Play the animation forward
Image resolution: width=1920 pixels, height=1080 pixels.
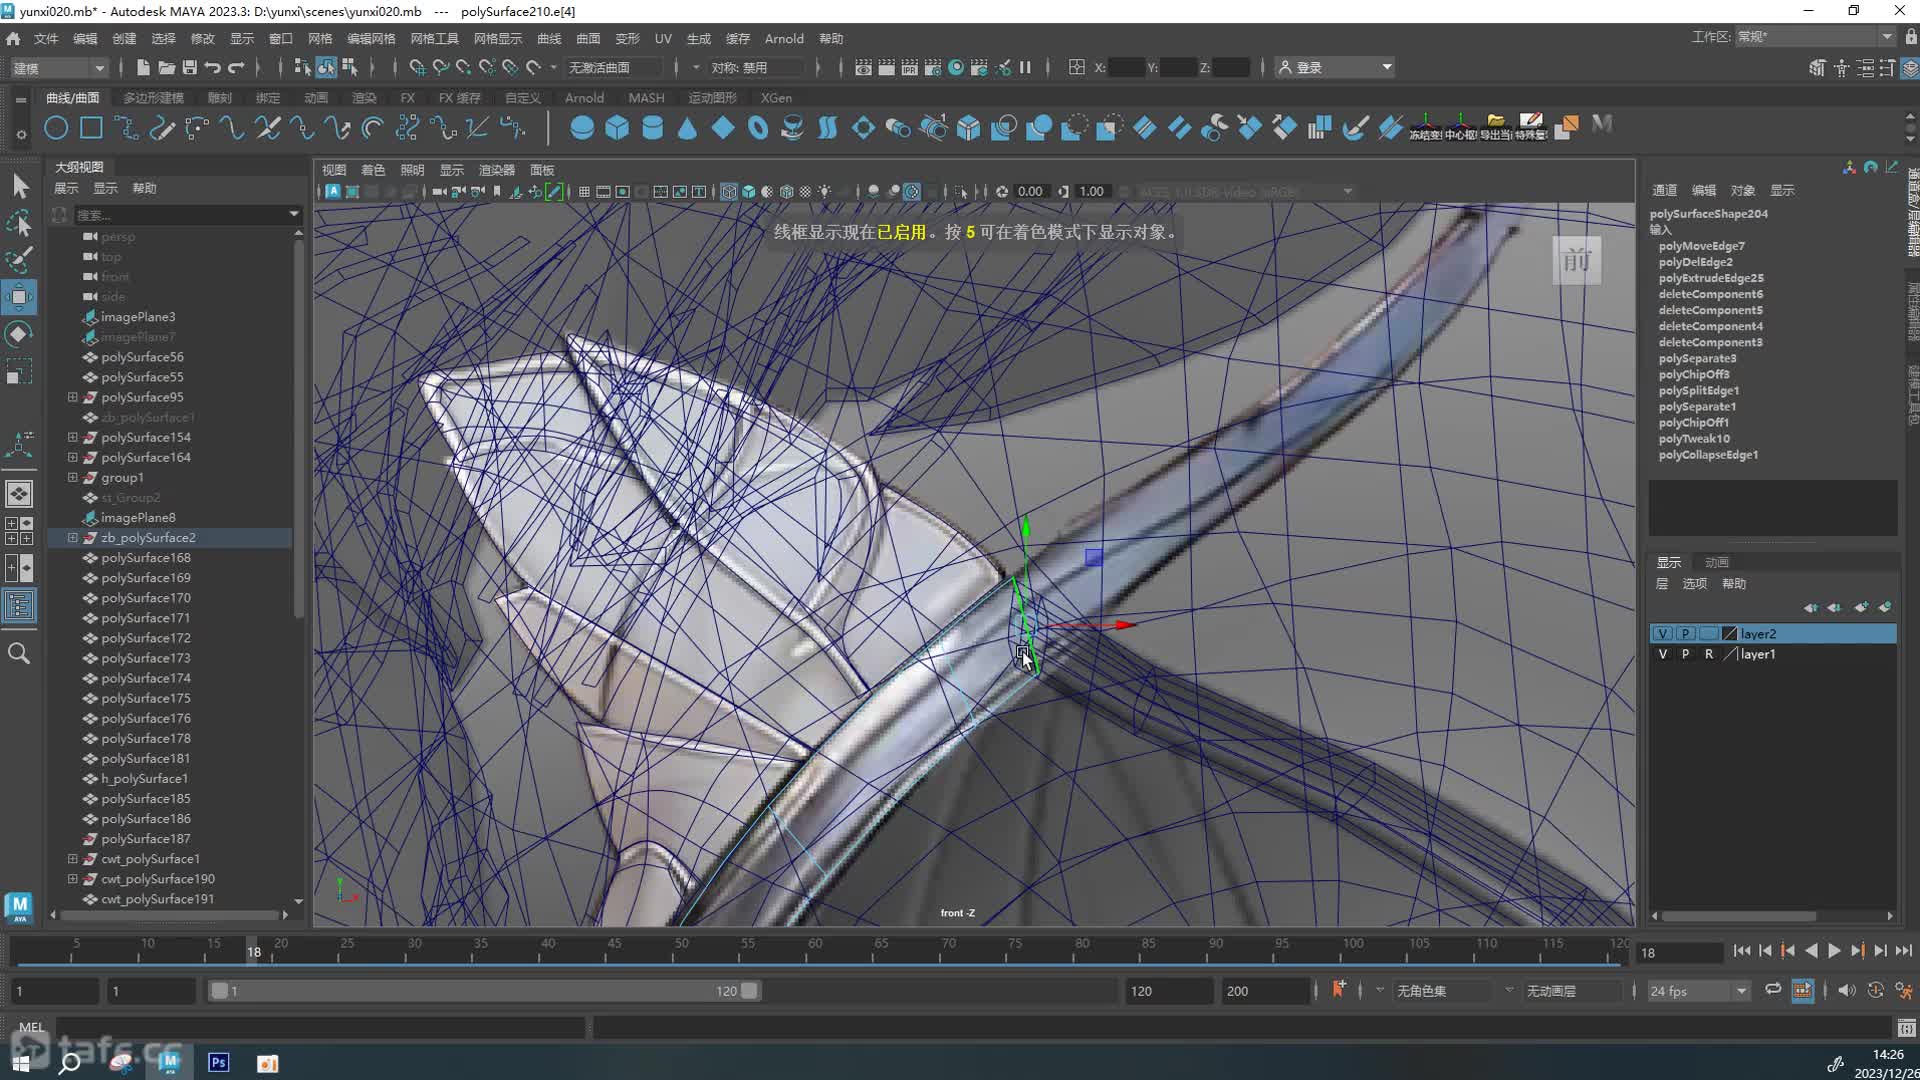1834,952
